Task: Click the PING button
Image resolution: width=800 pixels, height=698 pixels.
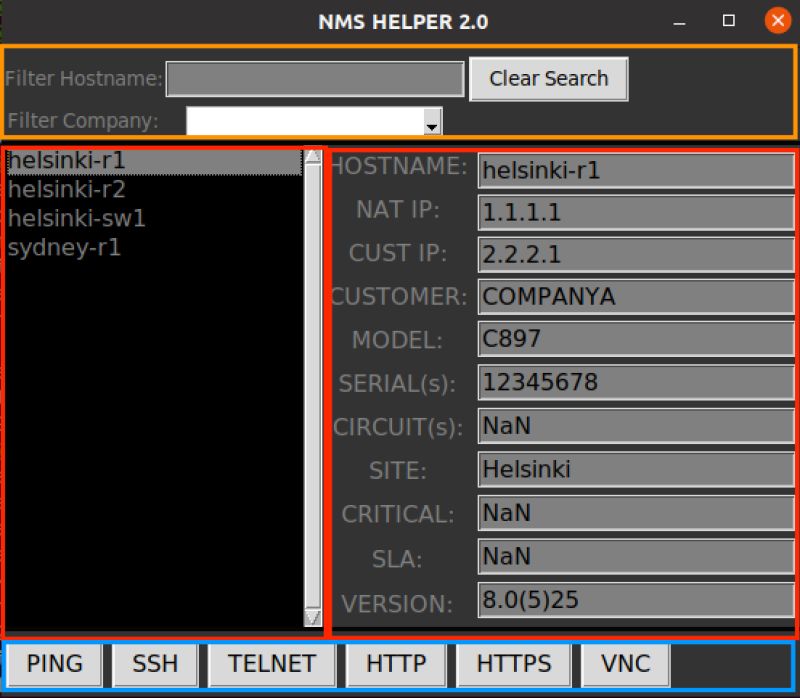Action: (54, 664)
